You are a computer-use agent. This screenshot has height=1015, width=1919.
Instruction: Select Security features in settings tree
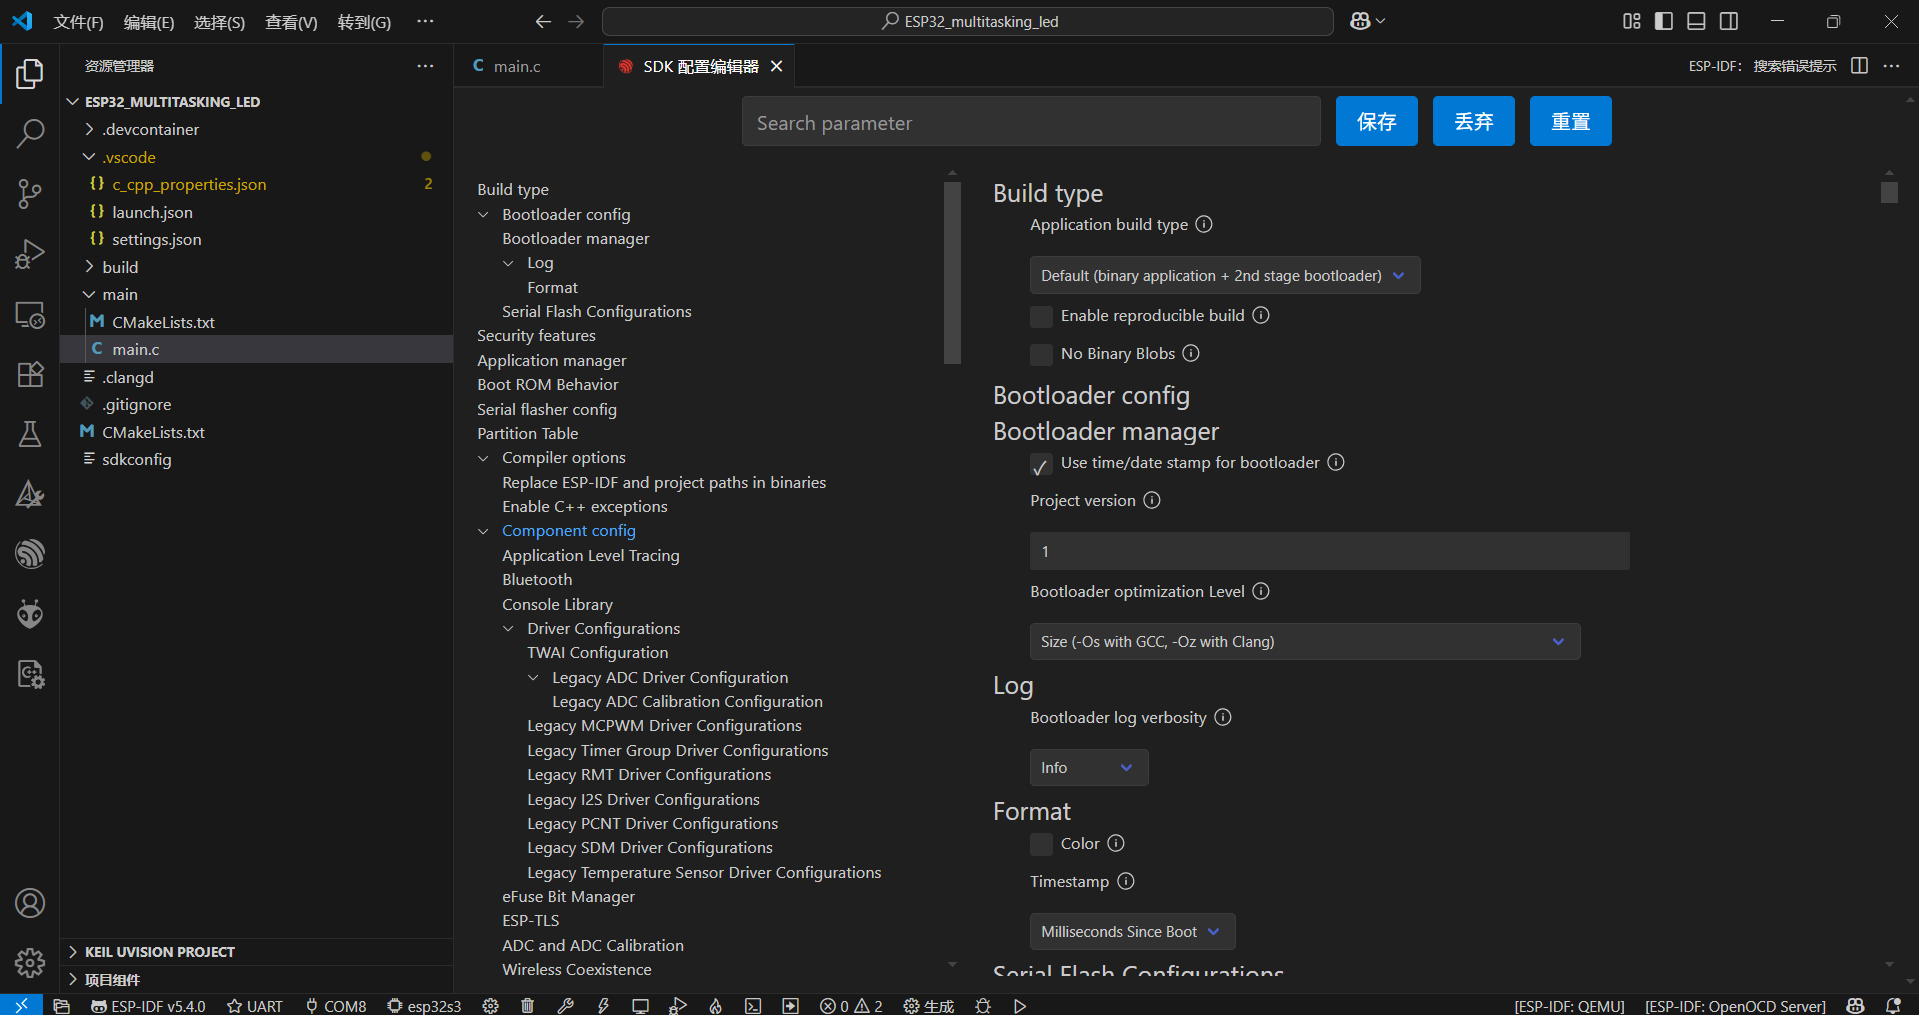point(536,336)
